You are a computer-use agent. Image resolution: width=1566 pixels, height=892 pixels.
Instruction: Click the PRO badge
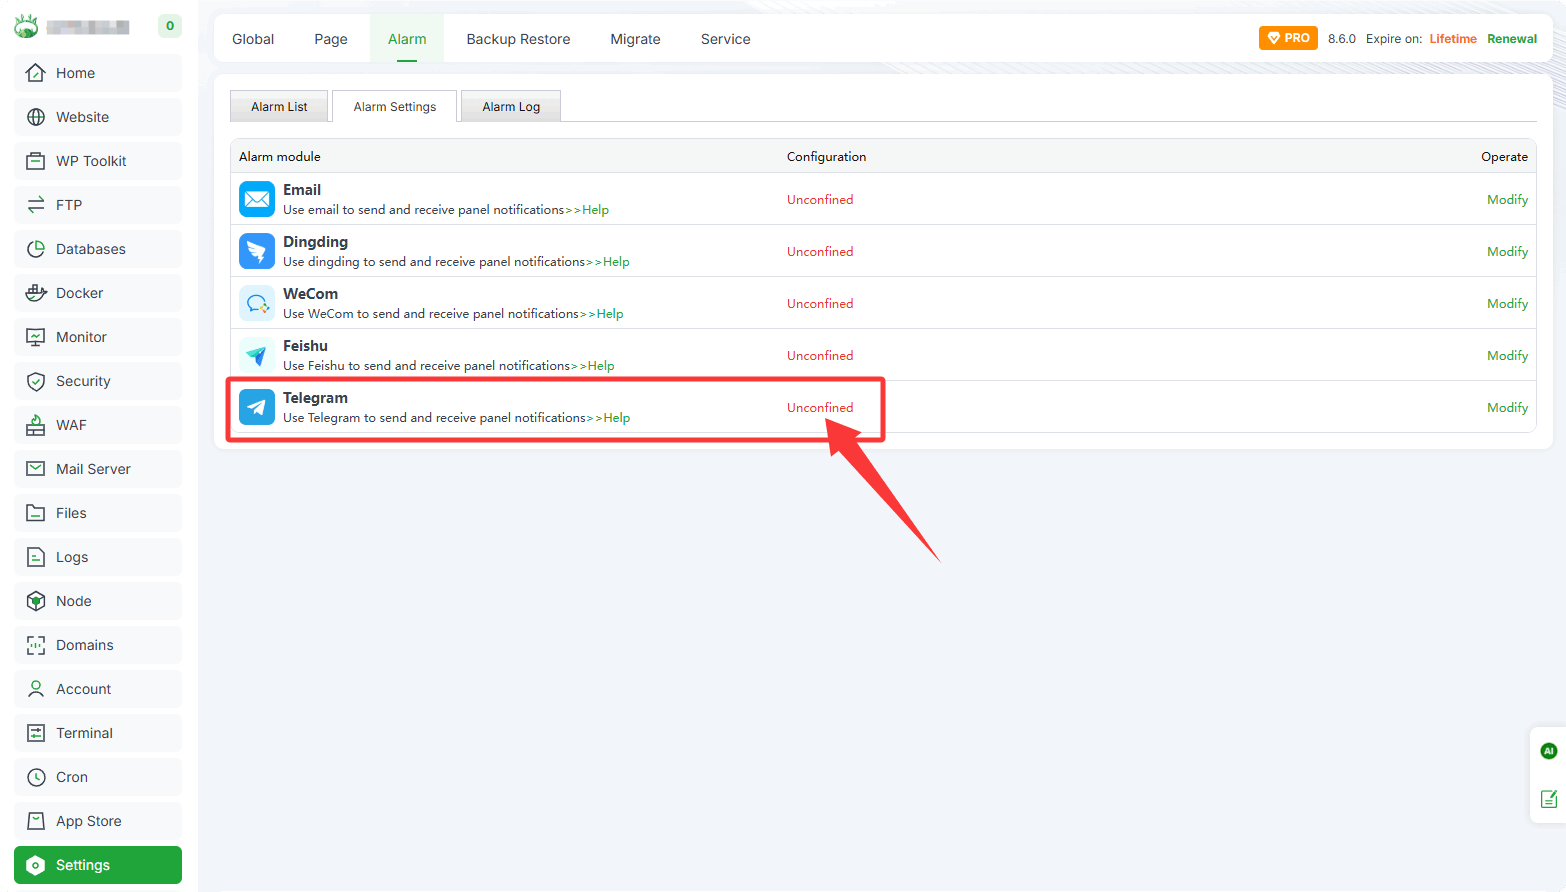click(1288, 38)
